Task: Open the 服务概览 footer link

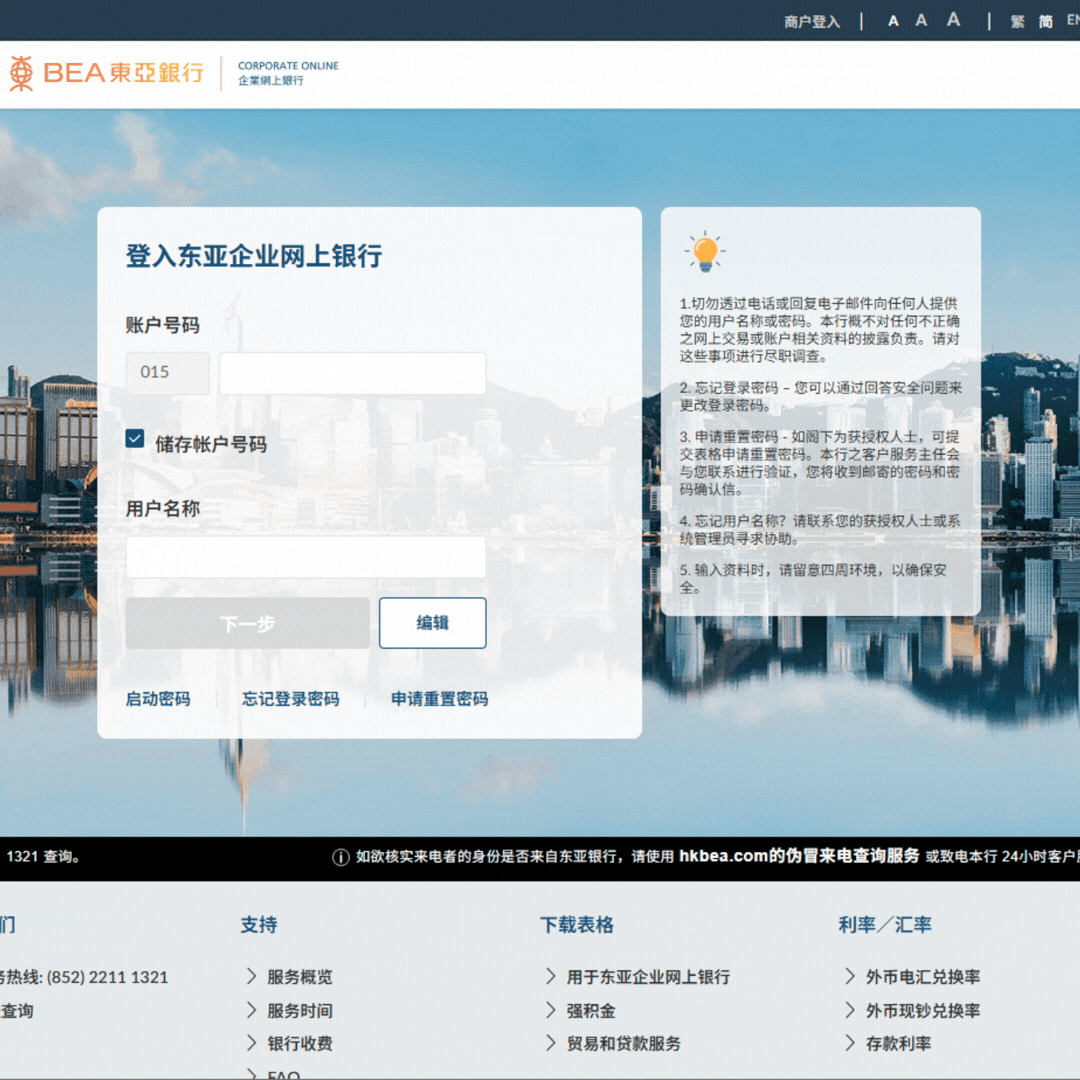Action: point(300,977)
